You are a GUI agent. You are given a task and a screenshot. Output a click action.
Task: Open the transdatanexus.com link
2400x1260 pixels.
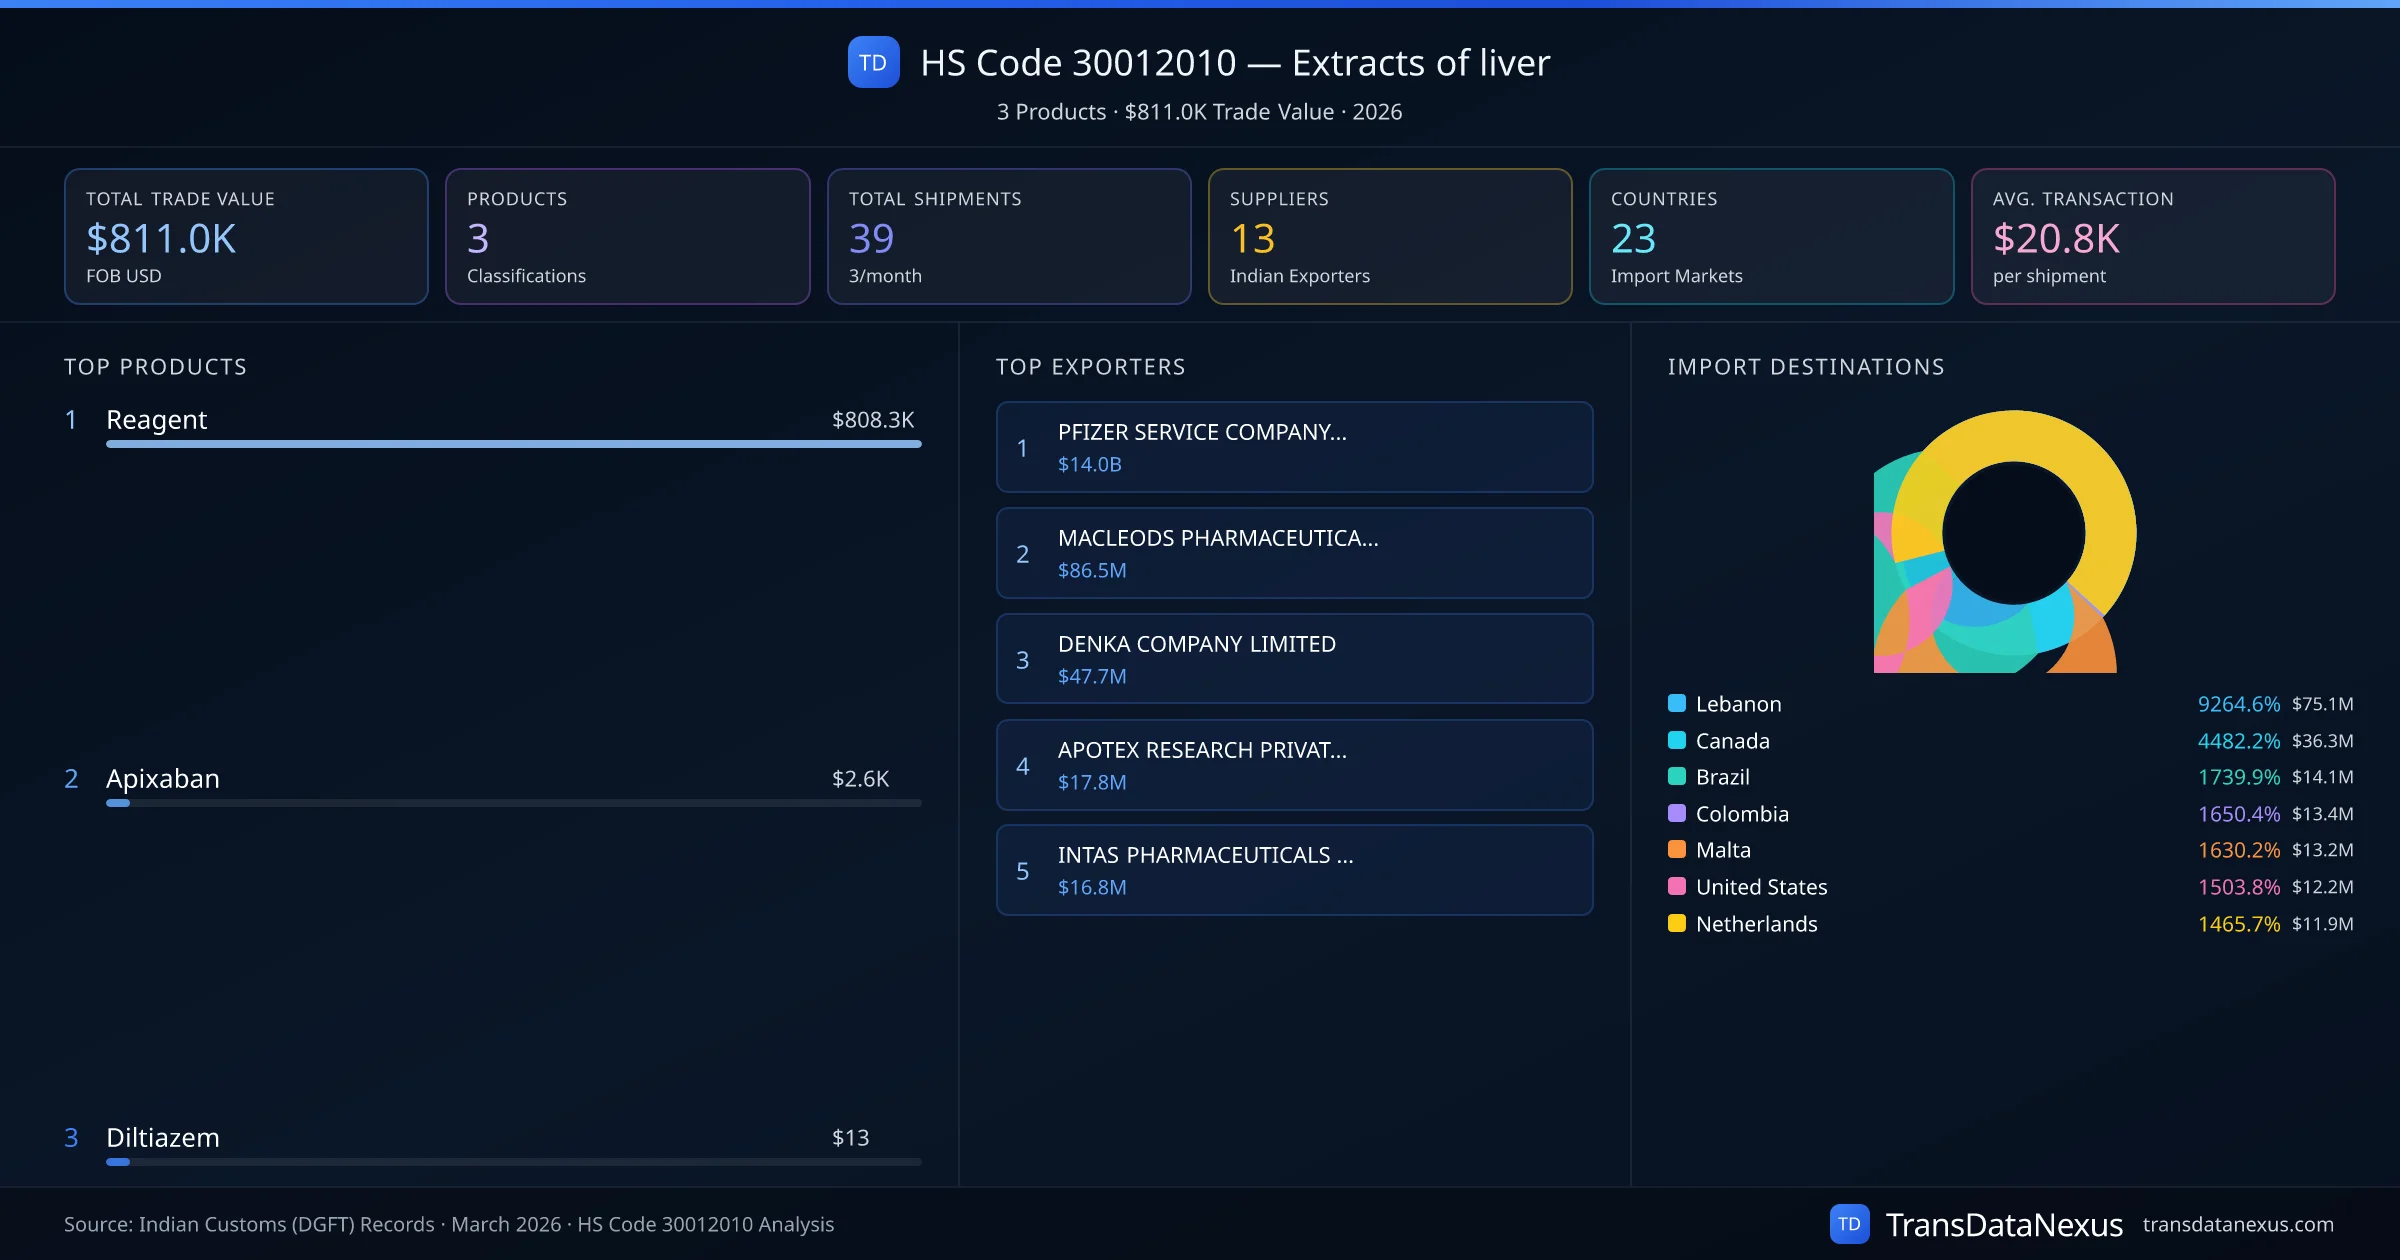[2237, 1224]
